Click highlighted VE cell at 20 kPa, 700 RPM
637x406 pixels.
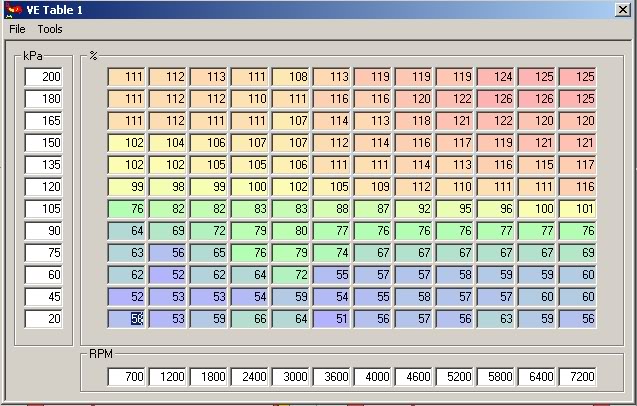126,318
